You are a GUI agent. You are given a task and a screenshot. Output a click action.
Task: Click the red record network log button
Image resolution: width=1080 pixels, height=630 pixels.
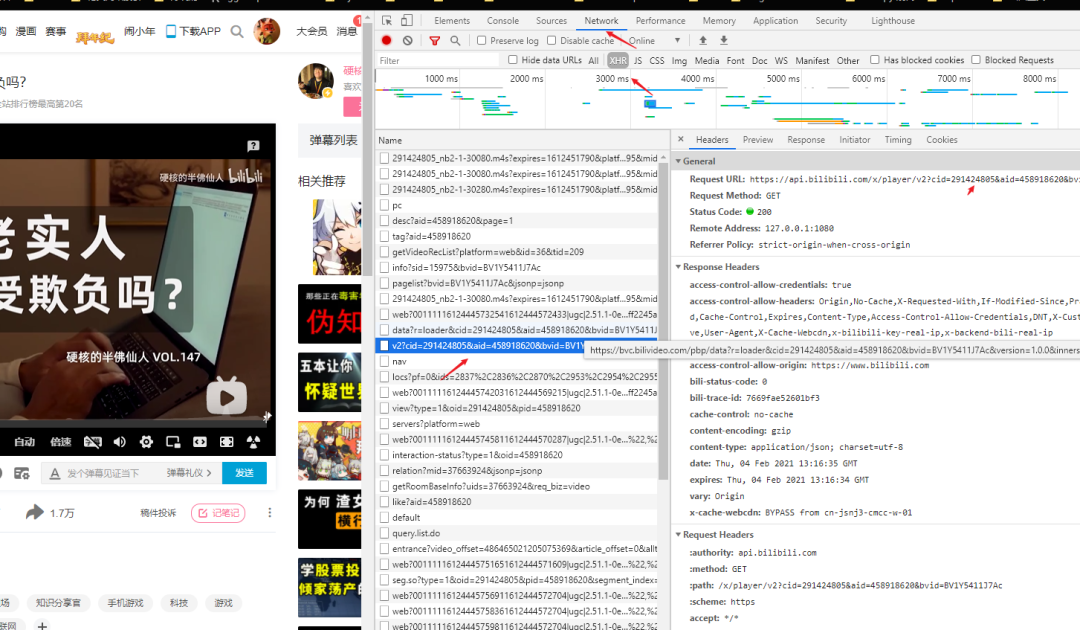click(x=386, y=41)
